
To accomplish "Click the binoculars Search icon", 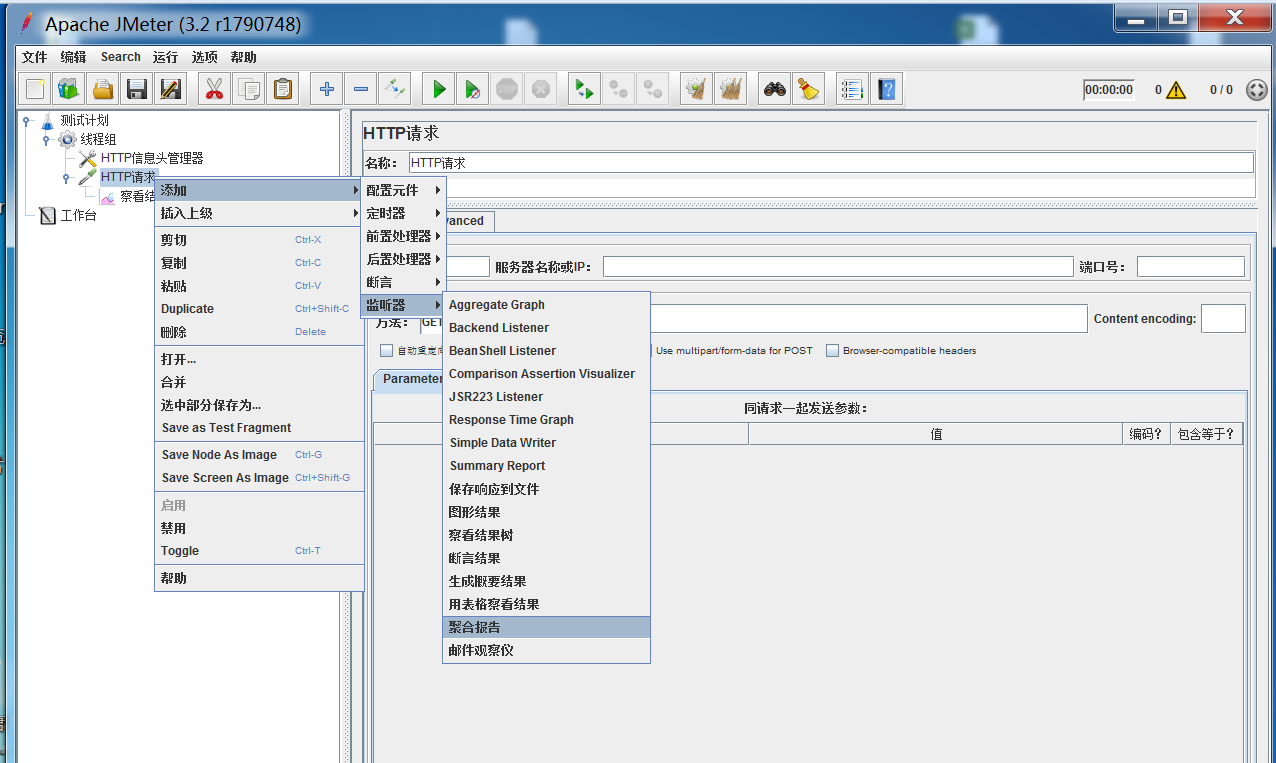I will 774,89.
